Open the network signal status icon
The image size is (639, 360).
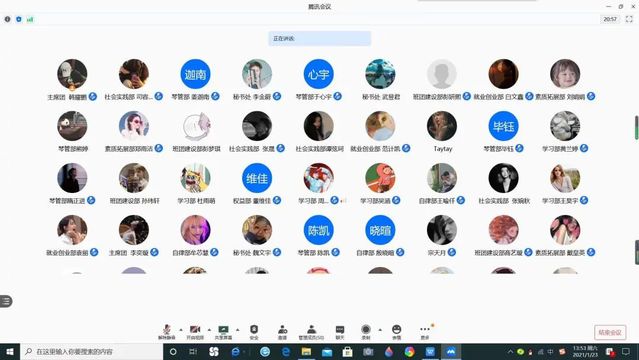[30, 19]
